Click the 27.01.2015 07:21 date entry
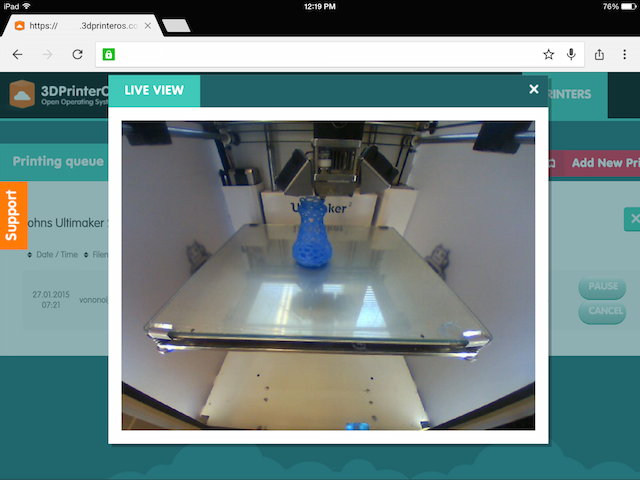Screen dimensions: 640x480 (51, 300)
